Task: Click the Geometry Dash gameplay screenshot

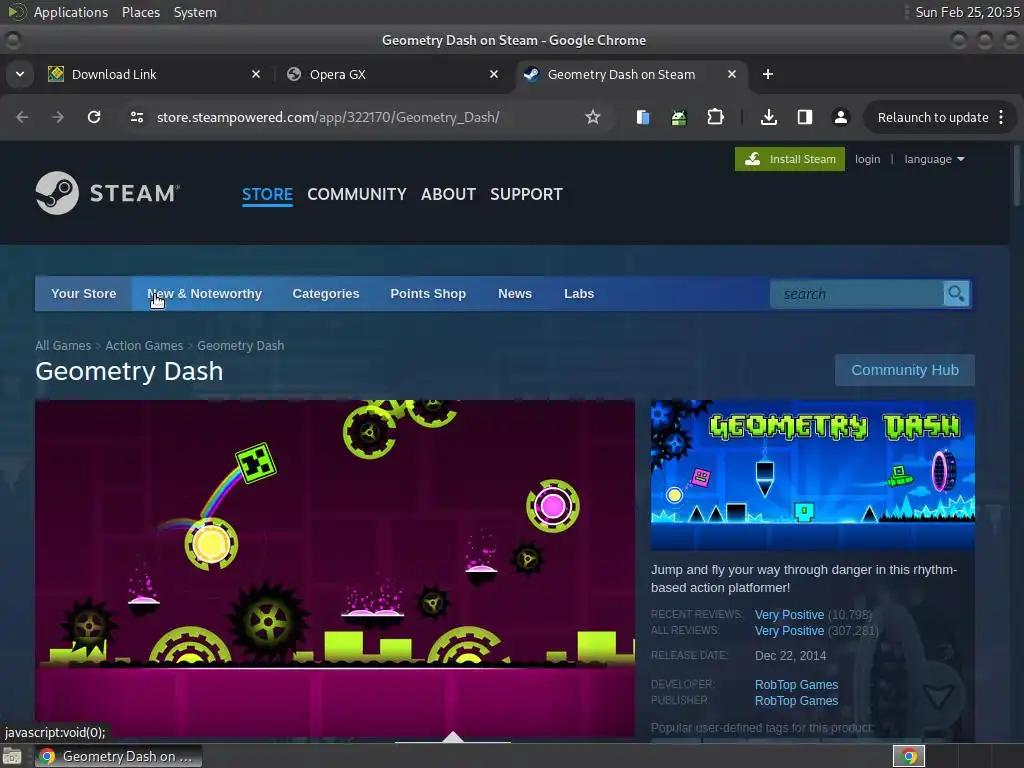Action: (x=335, y=568)
